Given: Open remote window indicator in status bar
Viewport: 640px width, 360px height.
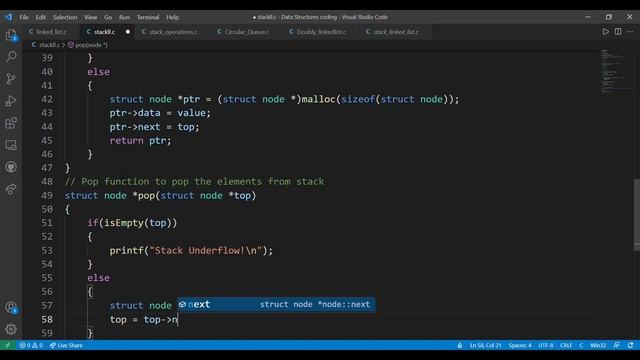Looking at the screenshot, I should point(7,345).
